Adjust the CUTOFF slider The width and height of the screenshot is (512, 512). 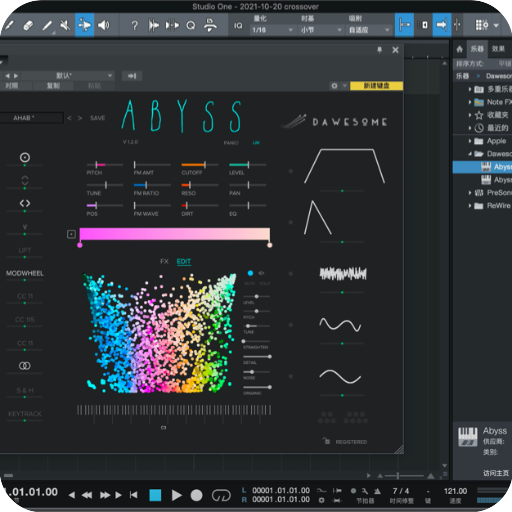point(200,165)
